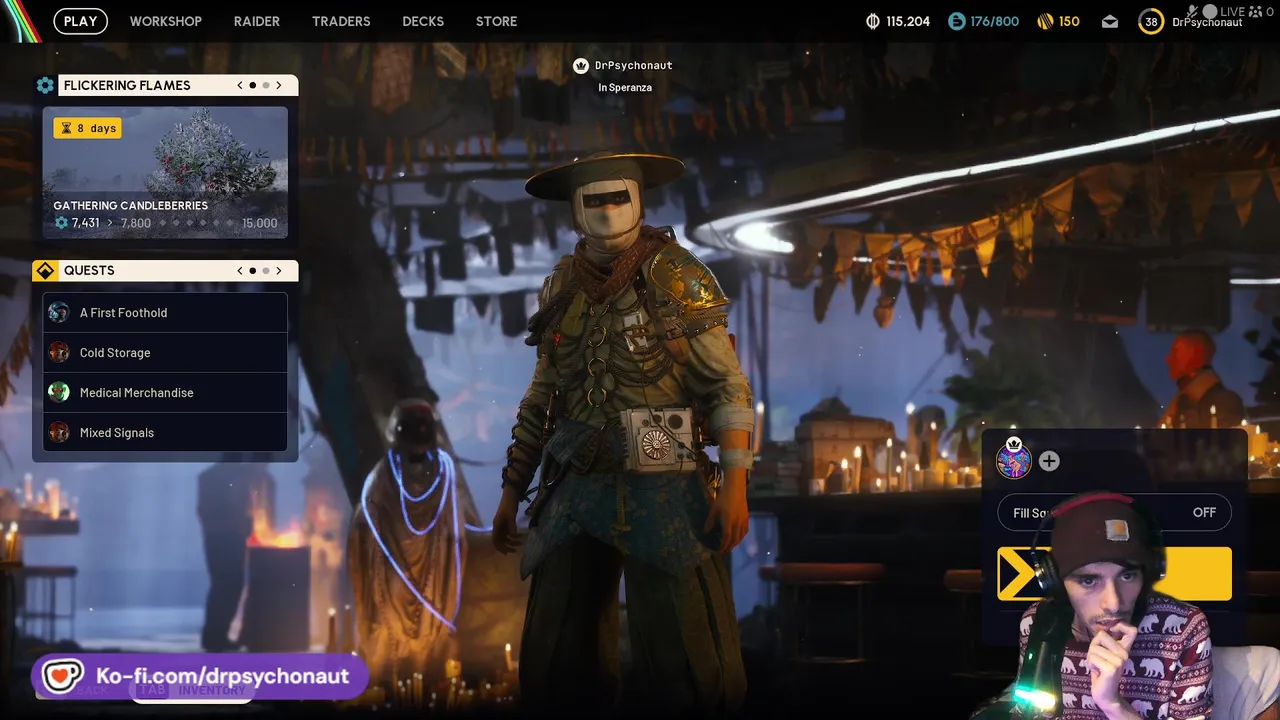Go to the DECKS tab
The image size is (1280, 720).
423,21
